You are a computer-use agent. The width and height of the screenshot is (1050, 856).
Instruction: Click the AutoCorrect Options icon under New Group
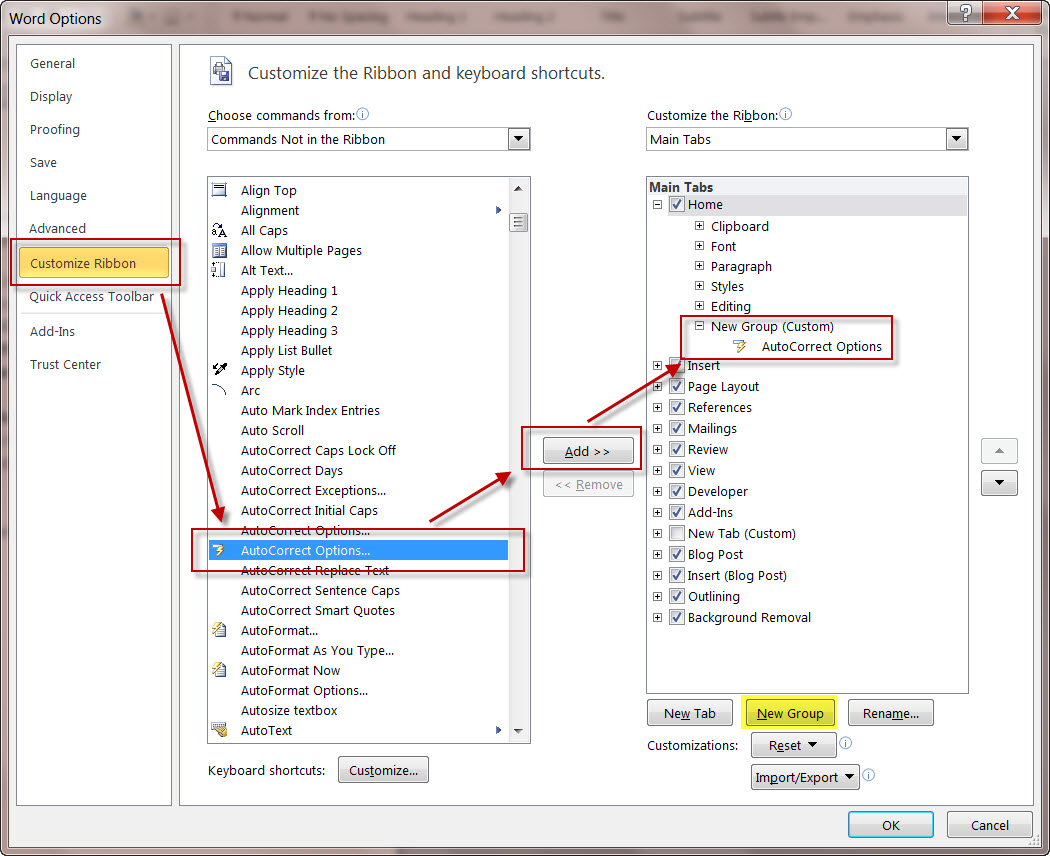click(740, 346)
